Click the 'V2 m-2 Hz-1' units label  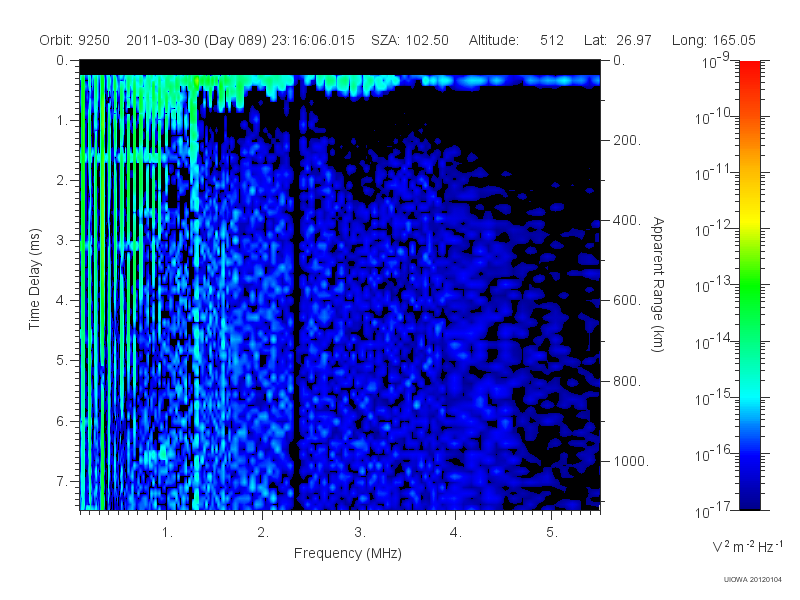pyautogui.click(x=747, y=546)
